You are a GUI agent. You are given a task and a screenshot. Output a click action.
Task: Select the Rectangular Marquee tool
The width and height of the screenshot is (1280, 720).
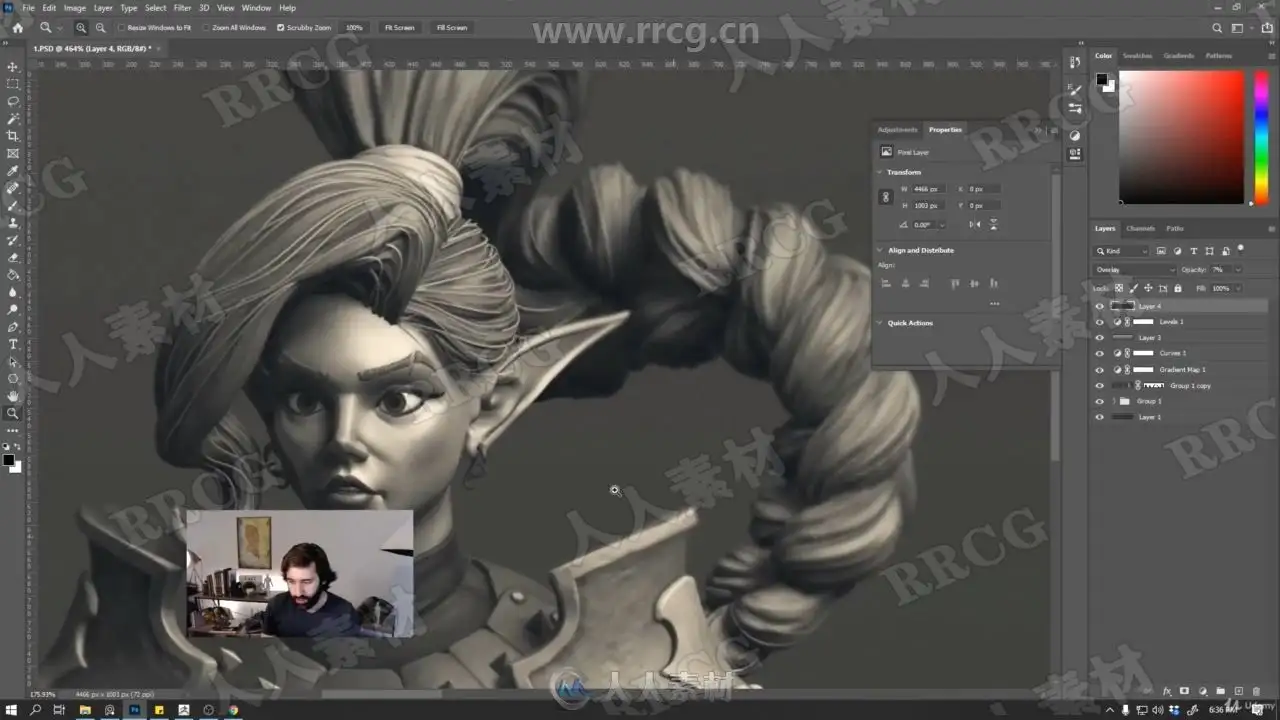[13, 84]
